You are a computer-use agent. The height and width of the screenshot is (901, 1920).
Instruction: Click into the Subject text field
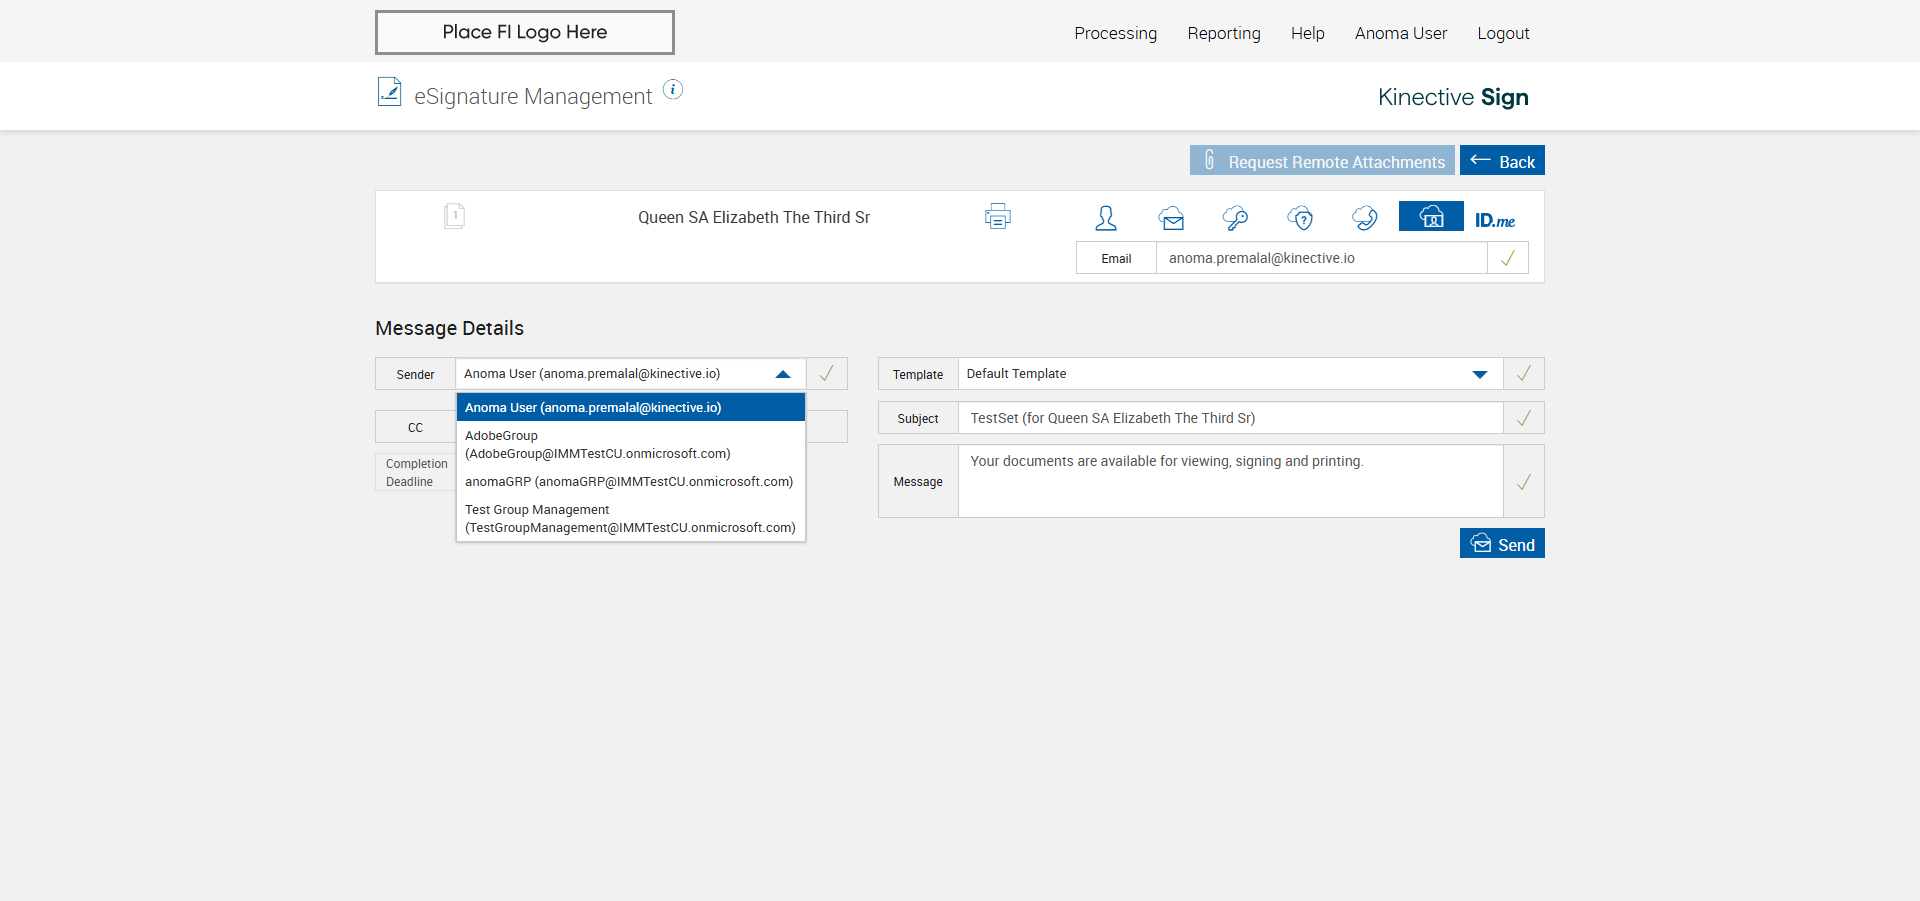pos(1230,418)
